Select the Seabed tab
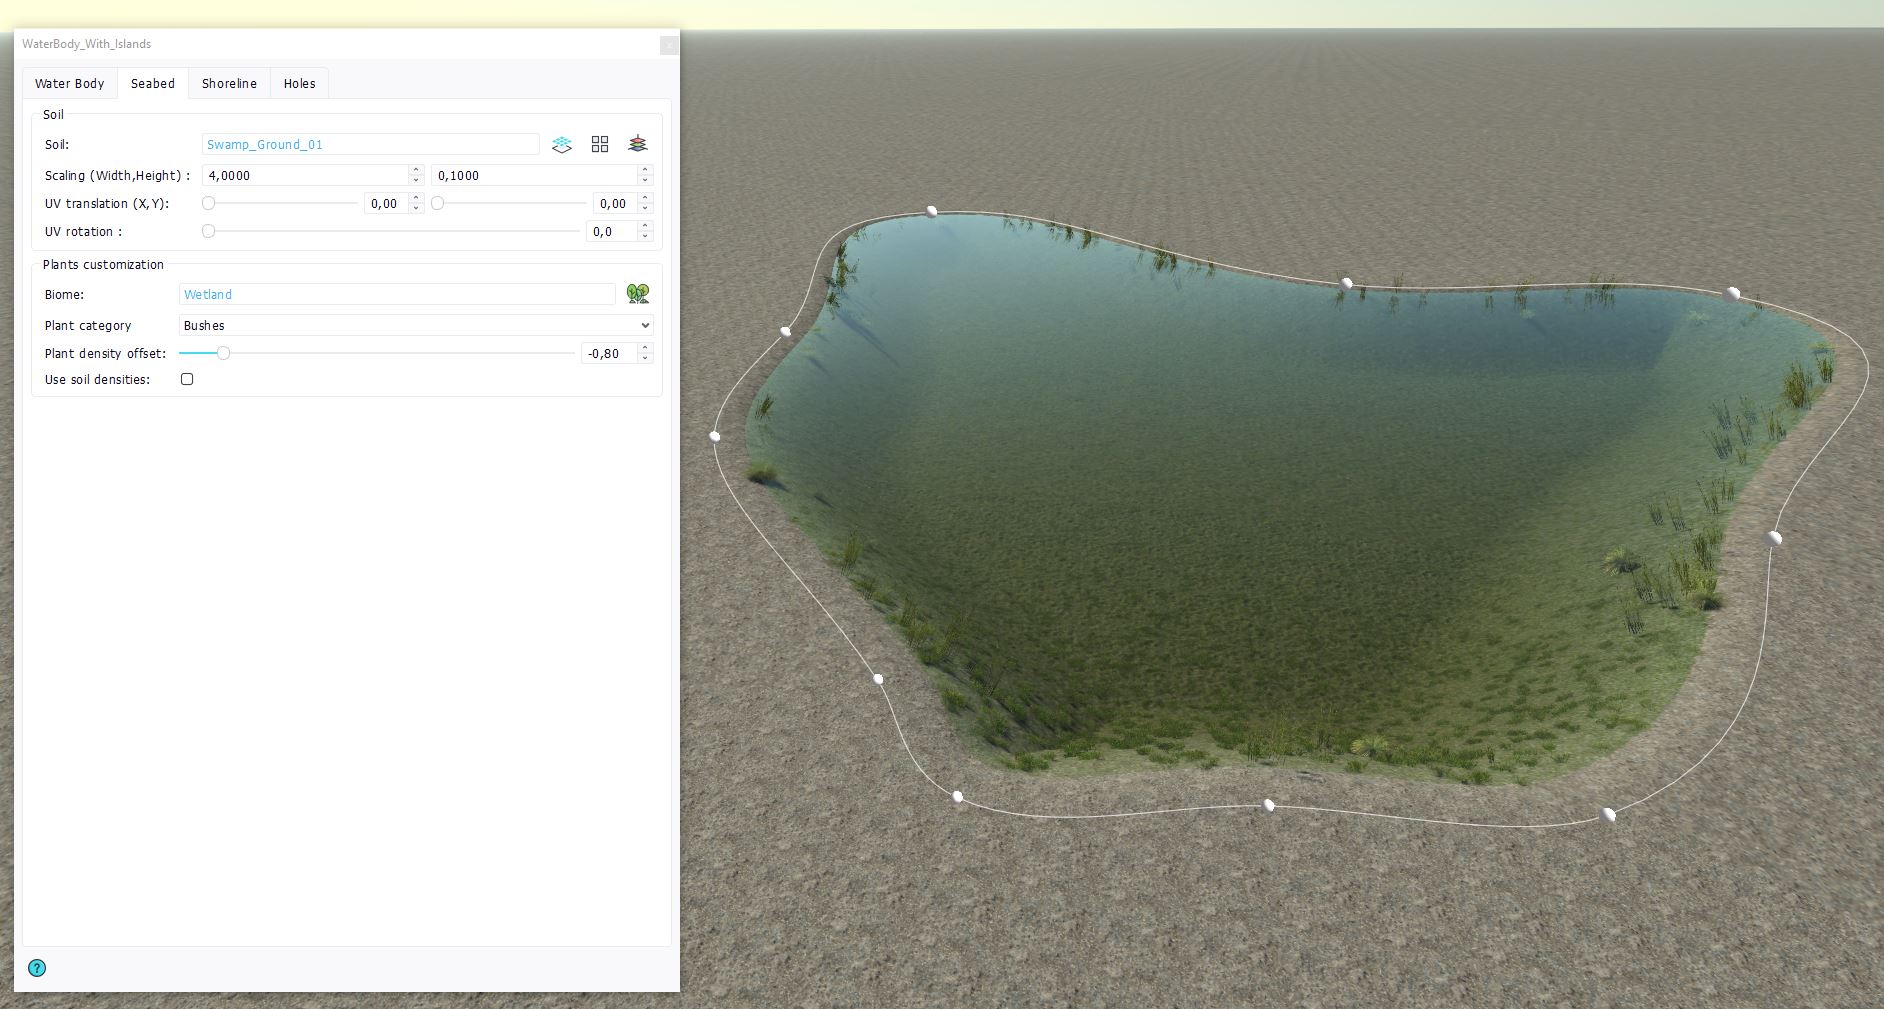1884x1009 pixels. click(x=153, y=84)
